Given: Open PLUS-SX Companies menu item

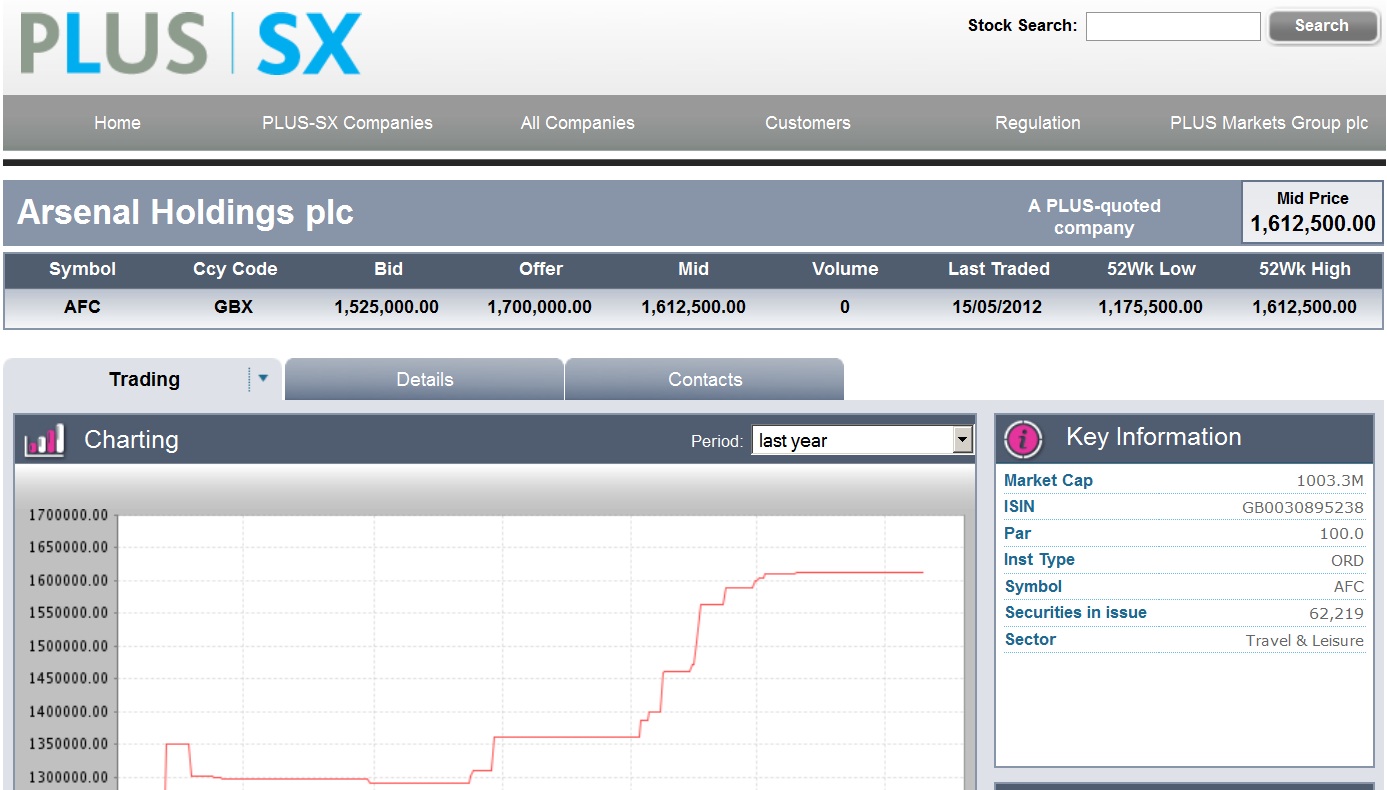Looking at the screenshot, I should click(x=347, y=123).
